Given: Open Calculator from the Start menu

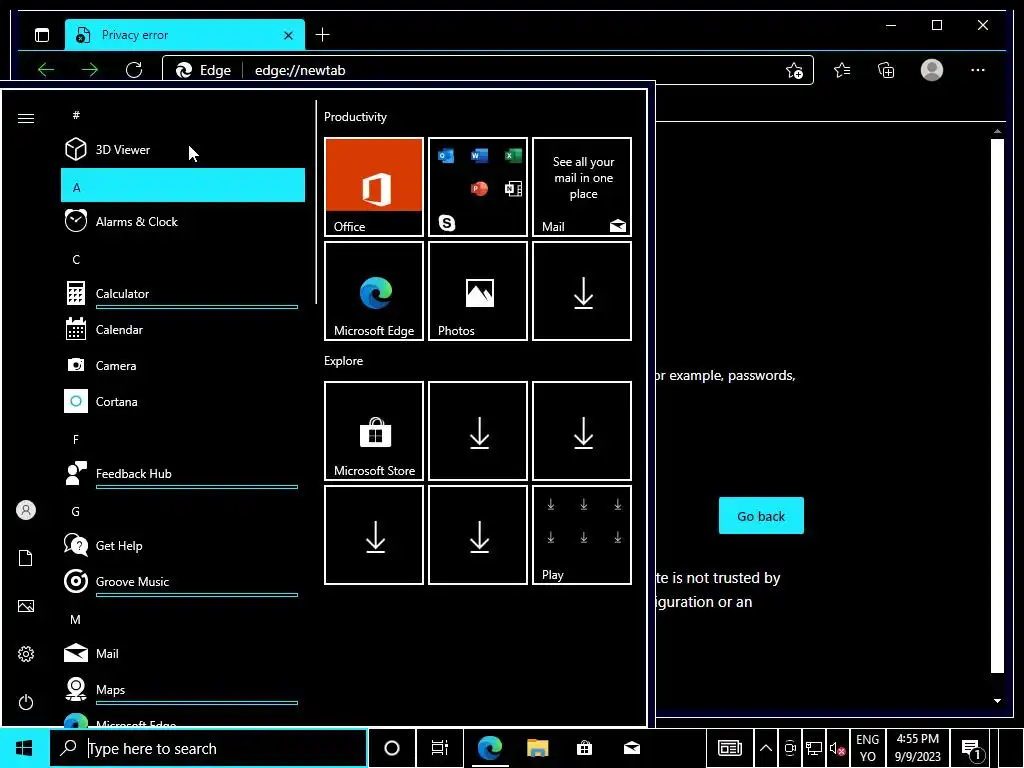Looking at the screenshot, I should pyautogui.click(x=183, y=293).
